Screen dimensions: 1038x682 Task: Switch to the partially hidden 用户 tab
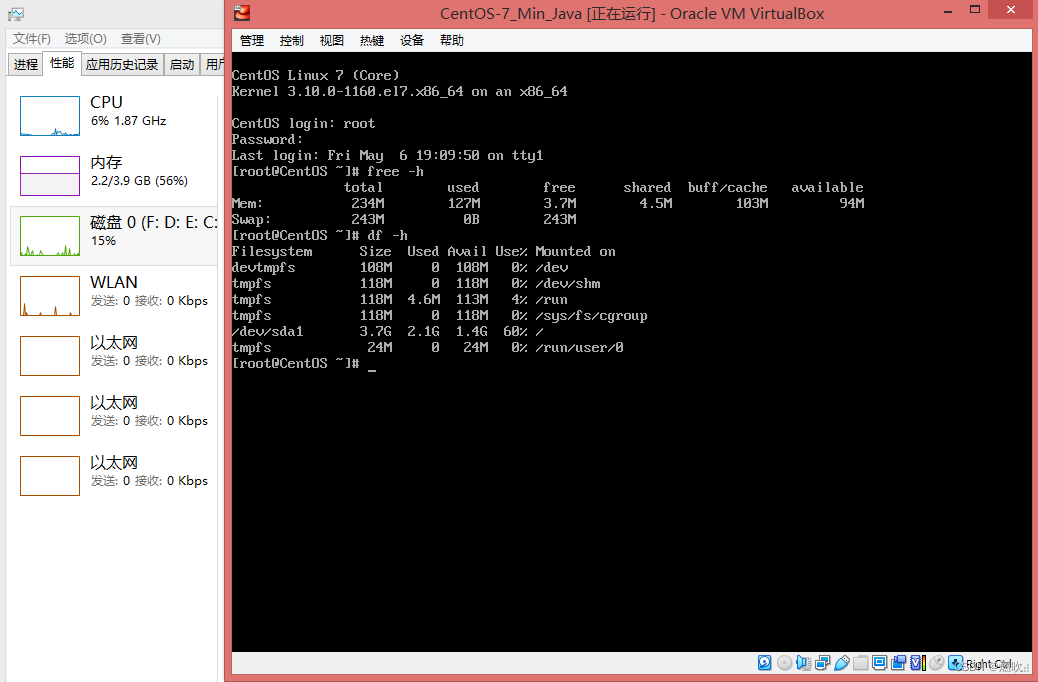pos(212,64)
